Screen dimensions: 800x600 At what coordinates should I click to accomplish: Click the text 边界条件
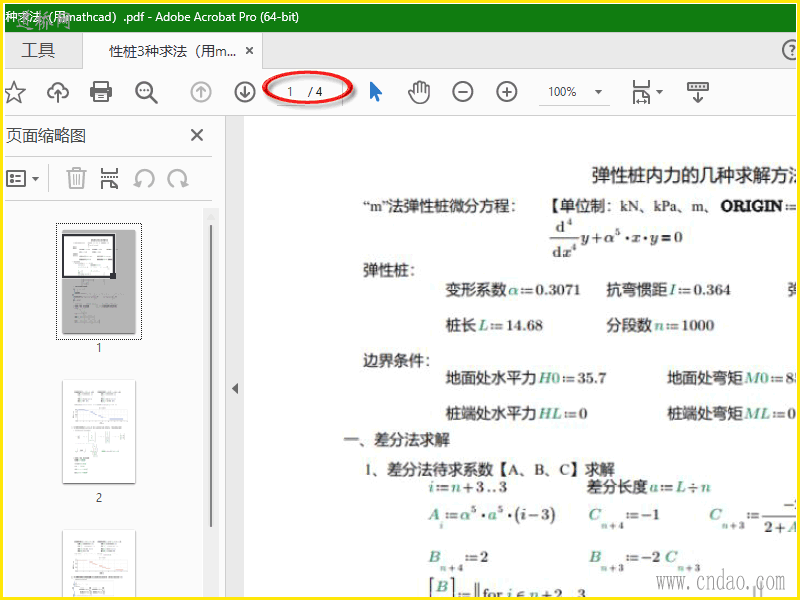[396, 361]
